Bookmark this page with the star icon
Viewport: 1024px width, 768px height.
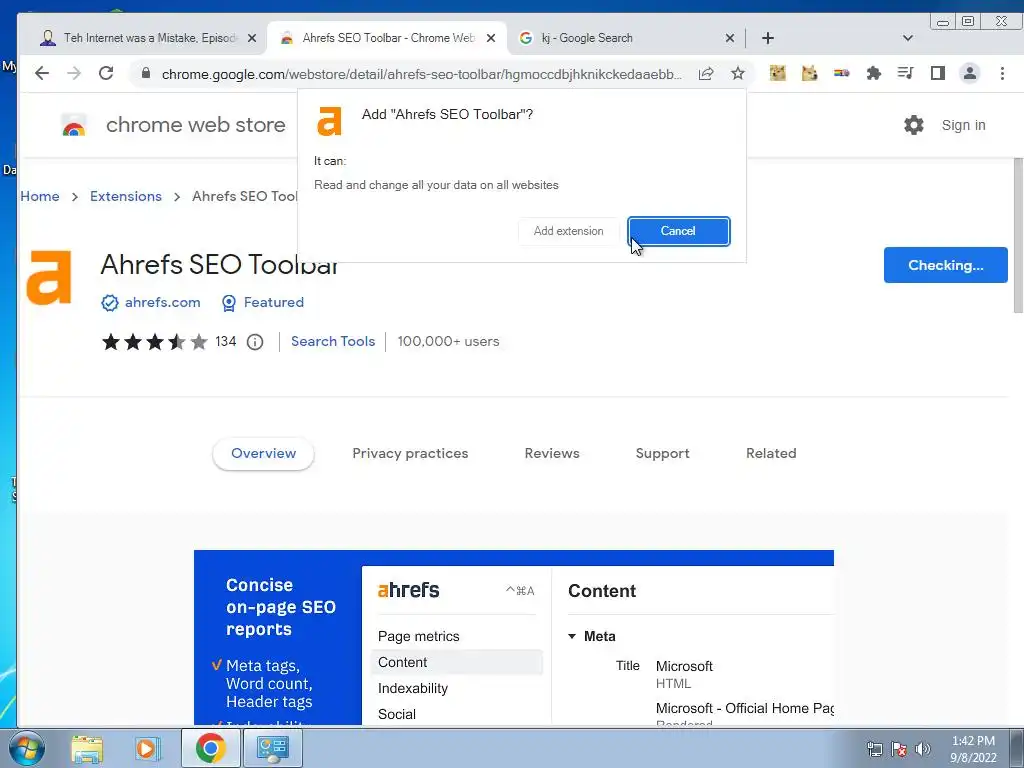click(x=738, y=73)
